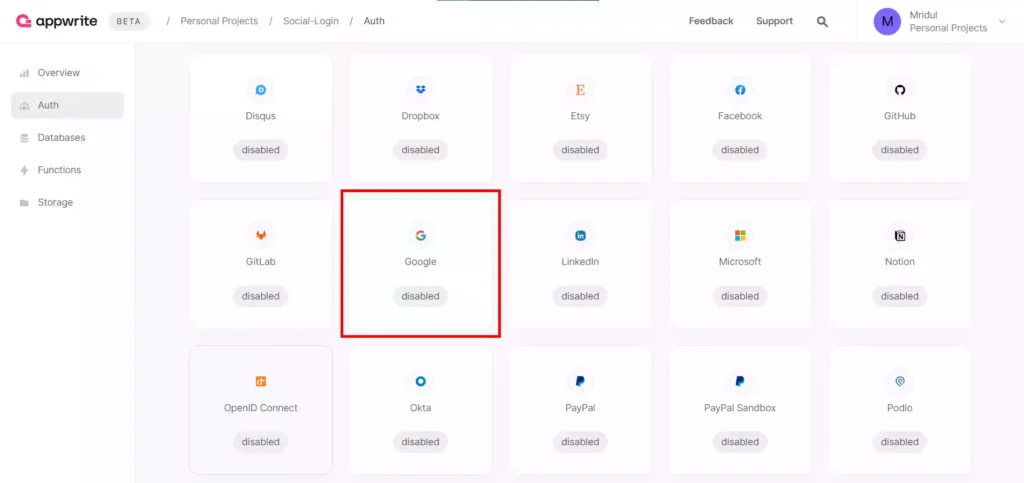The width and height of the screenshot is (1024, 483).
Task: Click the "Mridul" account name
Action: pos(923,15)
